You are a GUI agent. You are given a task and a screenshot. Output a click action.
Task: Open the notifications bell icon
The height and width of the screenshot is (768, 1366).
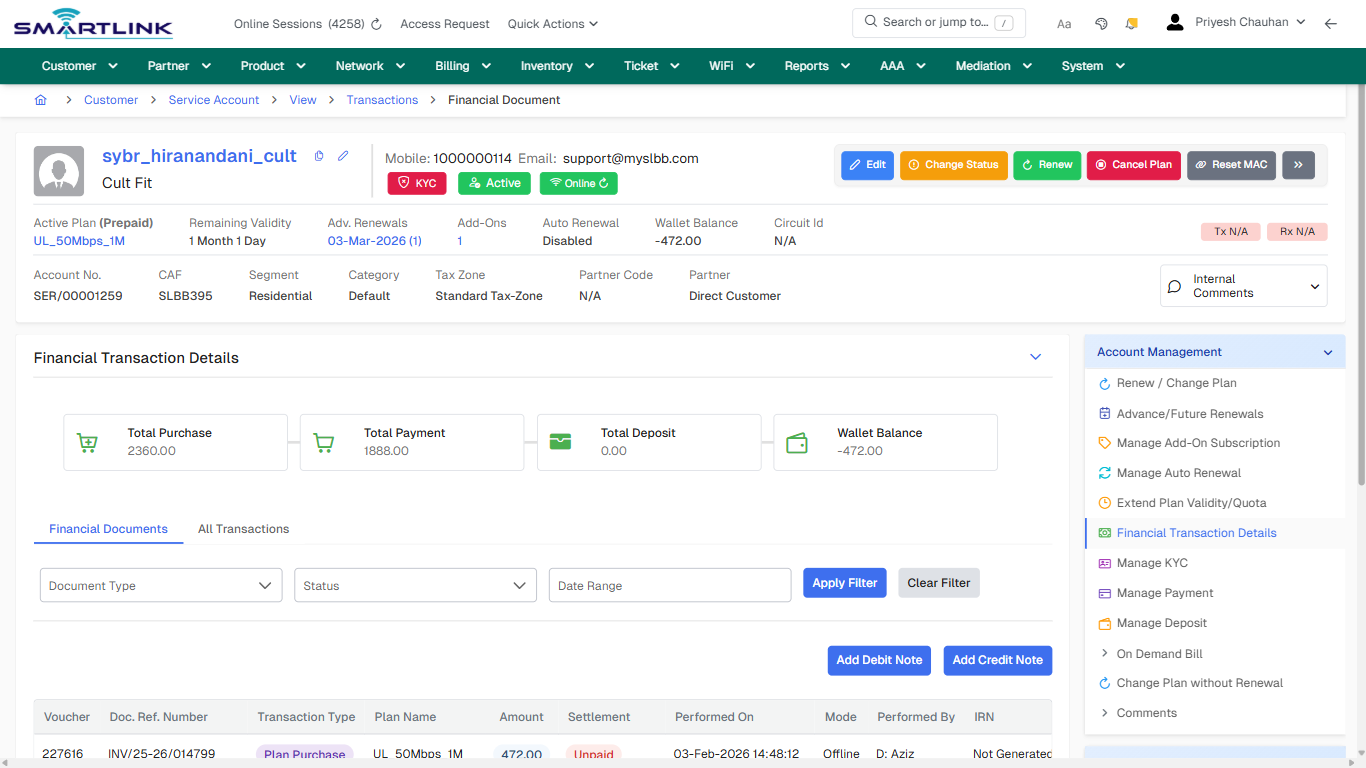tap(1131, 22)
